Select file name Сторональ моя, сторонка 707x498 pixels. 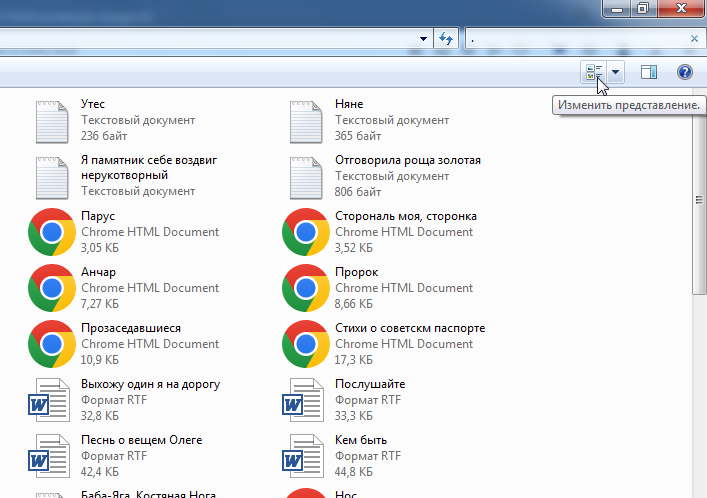406,216
